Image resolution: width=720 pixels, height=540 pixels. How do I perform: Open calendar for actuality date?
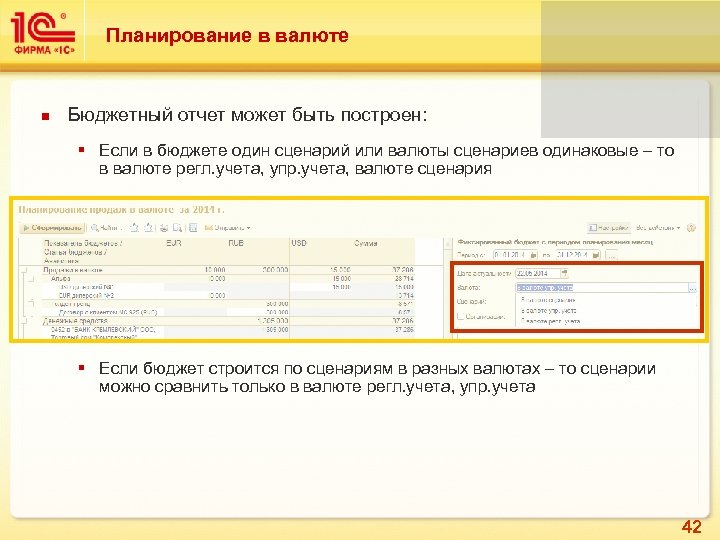pyautogui.click(x=564, y=273)
